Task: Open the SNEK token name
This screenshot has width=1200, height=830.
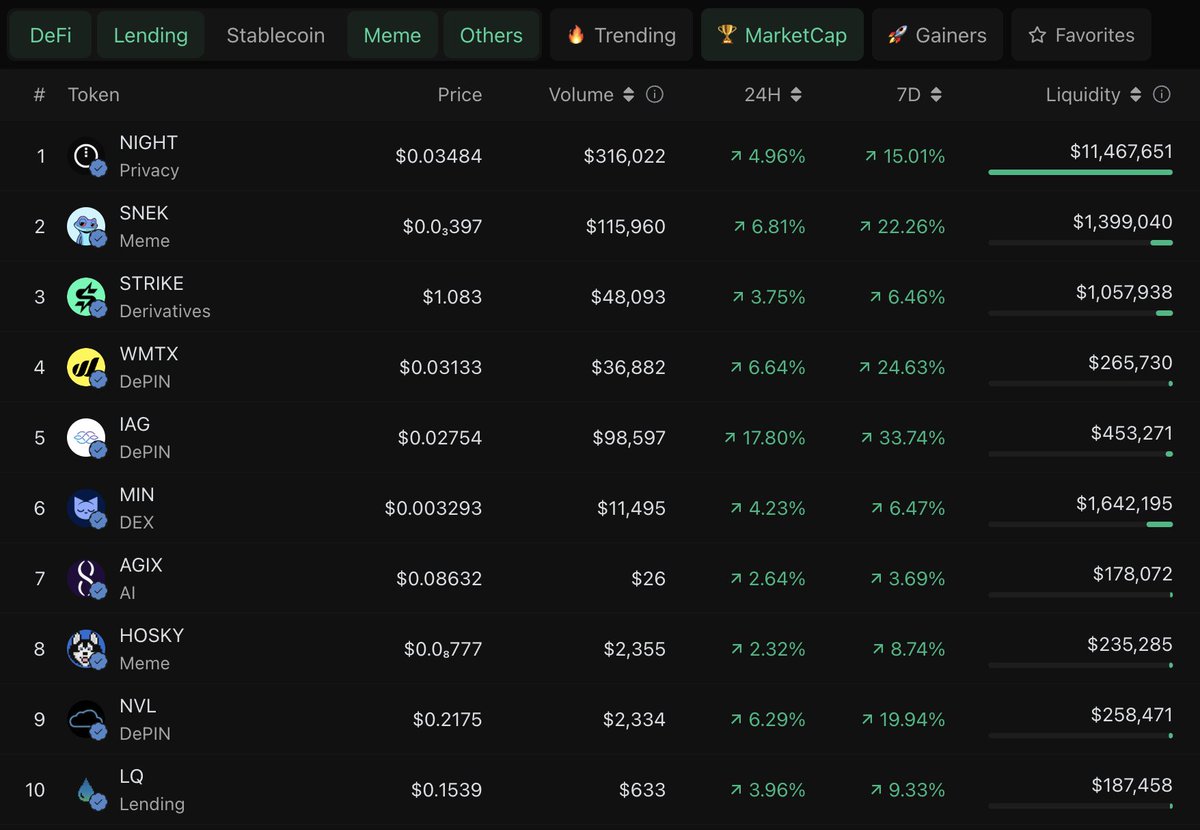Action: click(x=144, y=213)
